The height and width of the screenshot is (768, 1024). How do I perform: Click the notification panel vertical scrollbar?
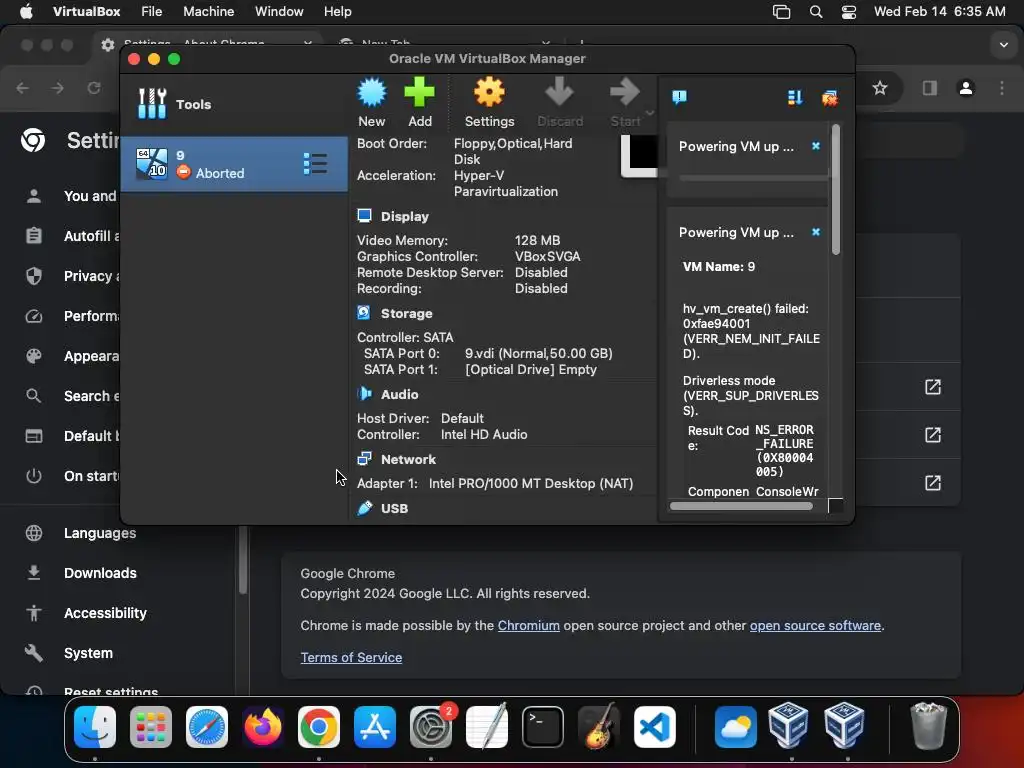tap(836, 189)
